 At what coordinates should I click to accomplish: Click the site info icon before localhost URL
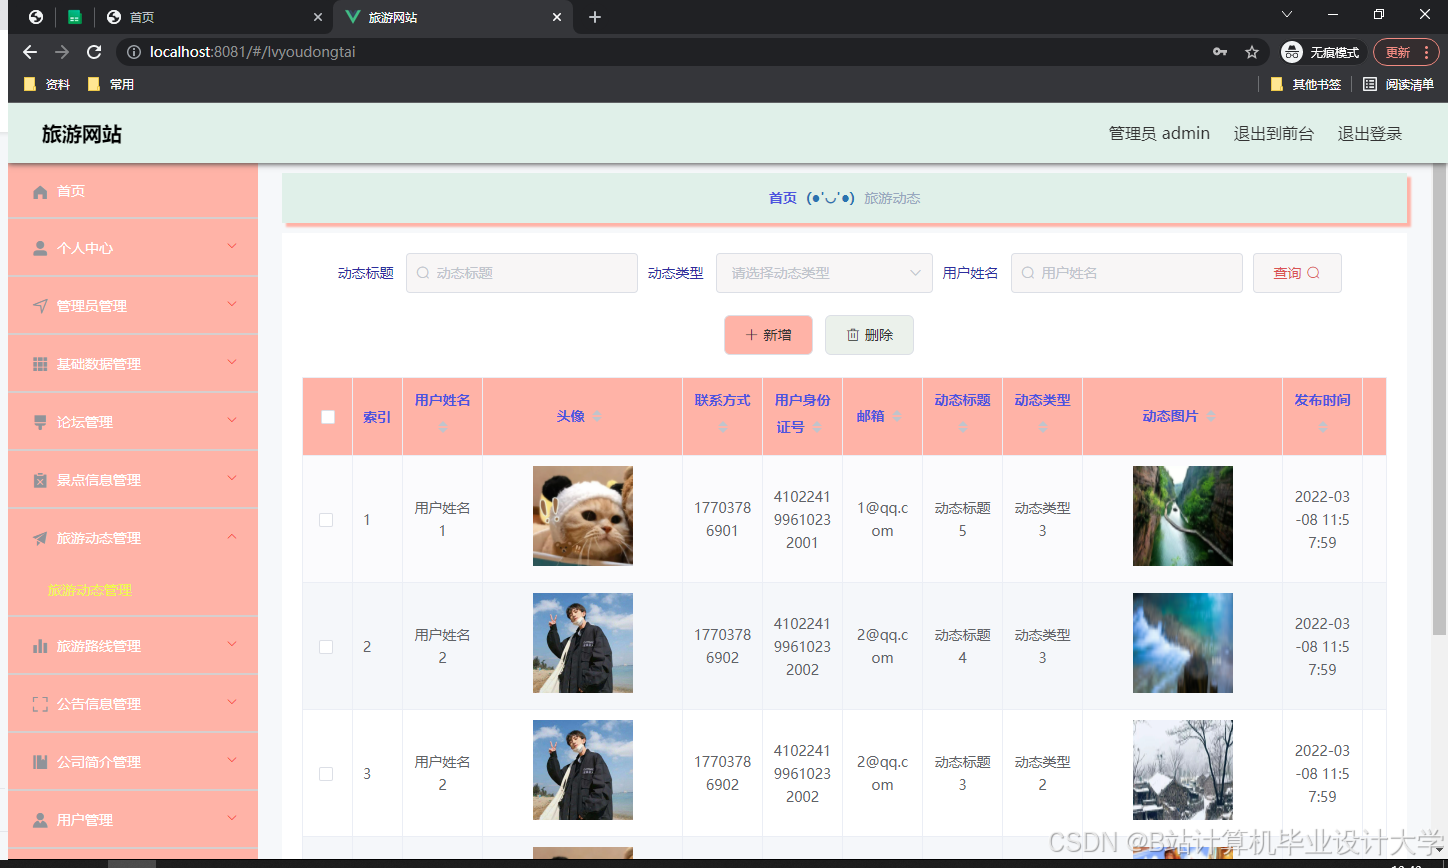tap(134, 52)
